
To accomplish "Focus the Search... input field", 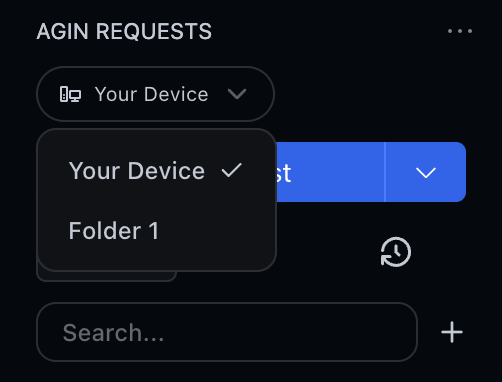I will click(x=227, y=332).
